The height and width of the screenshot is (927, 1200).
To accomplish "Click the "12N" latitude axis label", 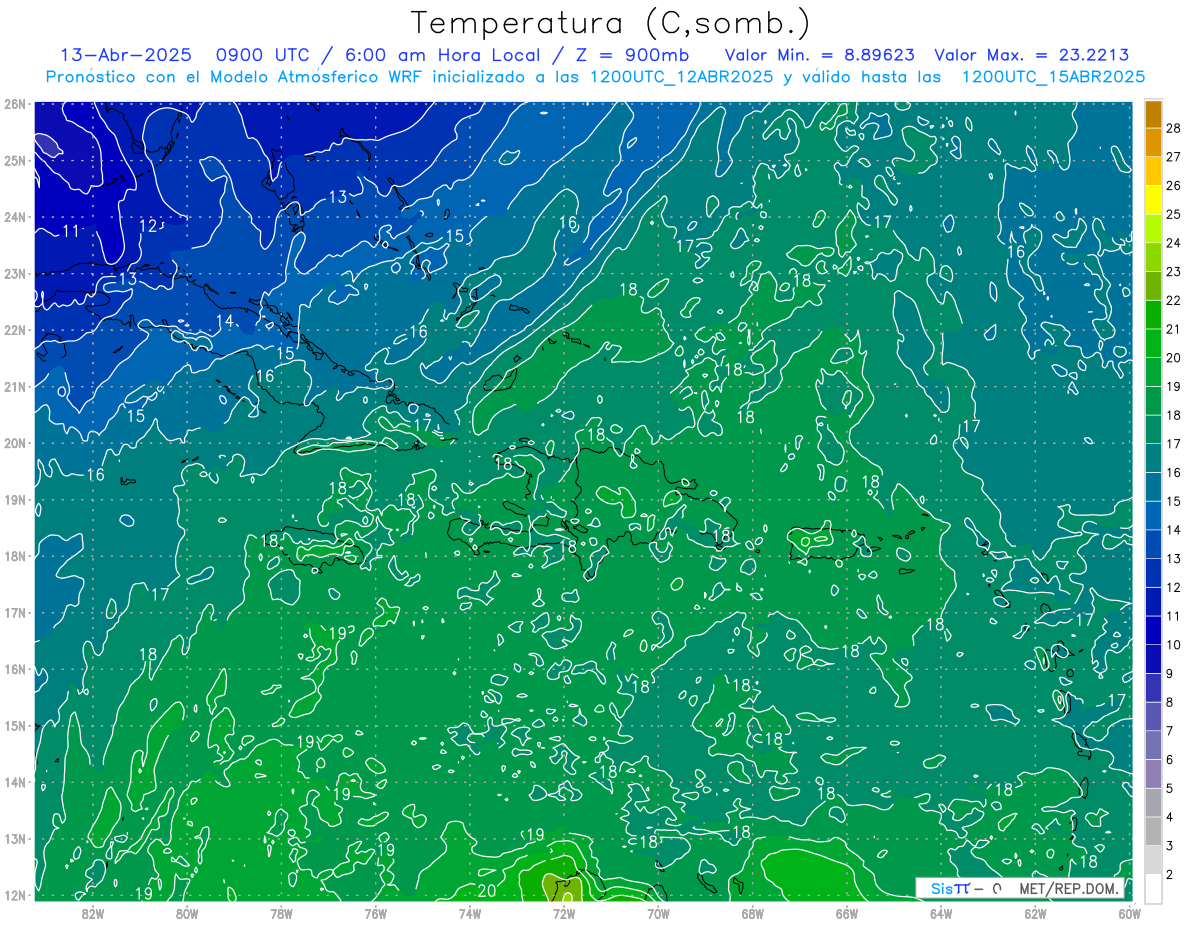I will (15, 895).
